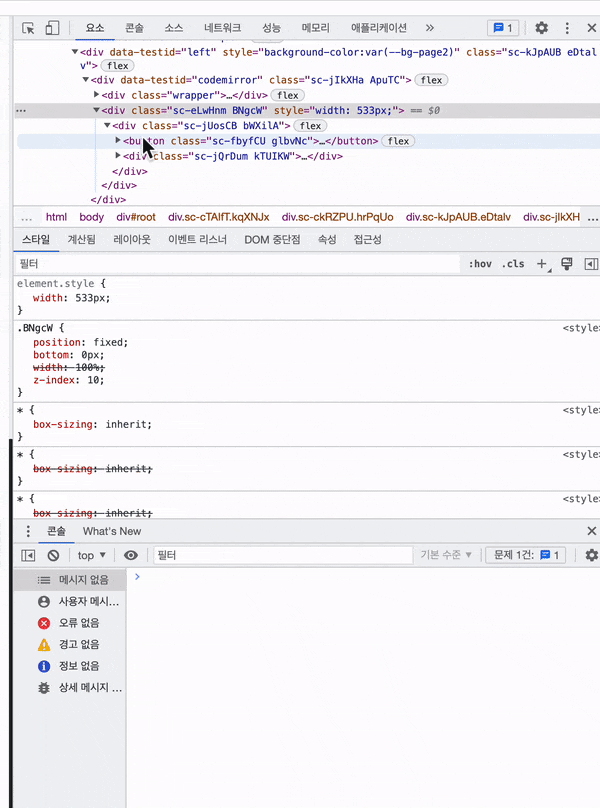Toggle the computed styles sidebar icon
This screenshot has width=600, height=808.
(591, 264)
